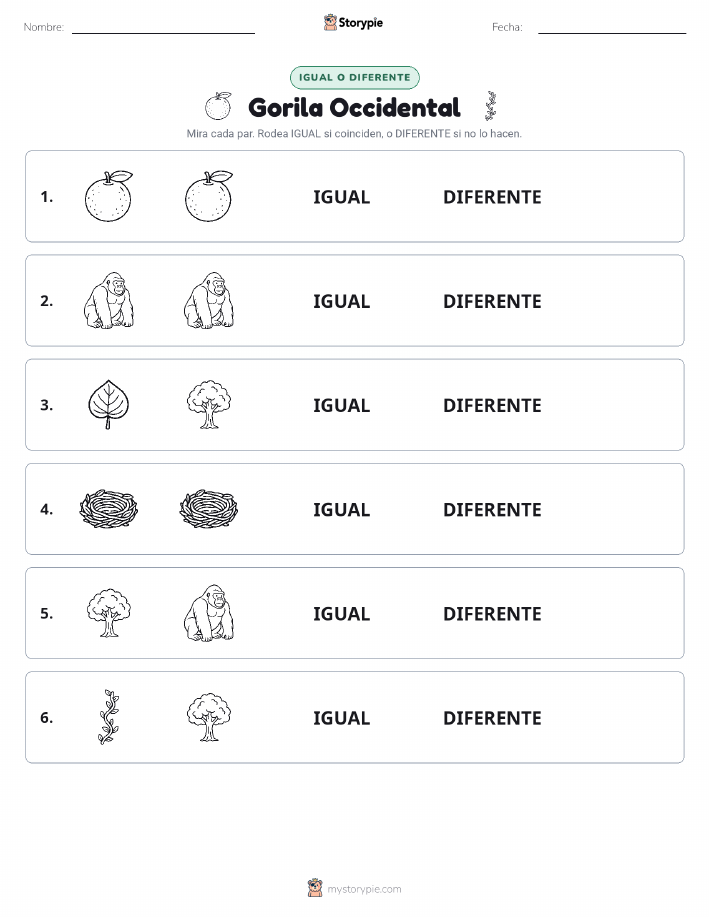Click the second gorilla in row 2
This screenshot has height=917, width=709.
coord(209,300)
